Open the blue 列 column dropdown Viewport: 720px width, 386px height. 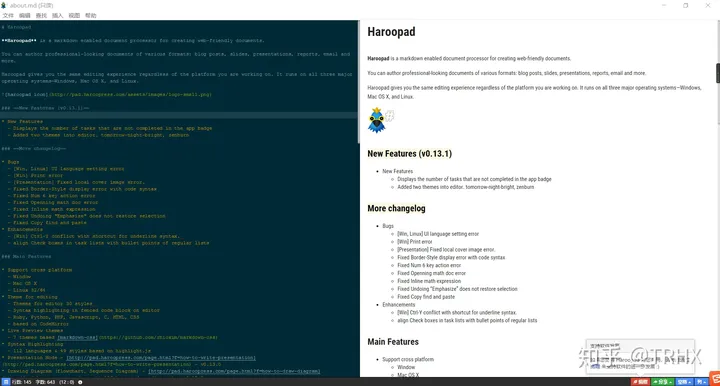[701, 382]
